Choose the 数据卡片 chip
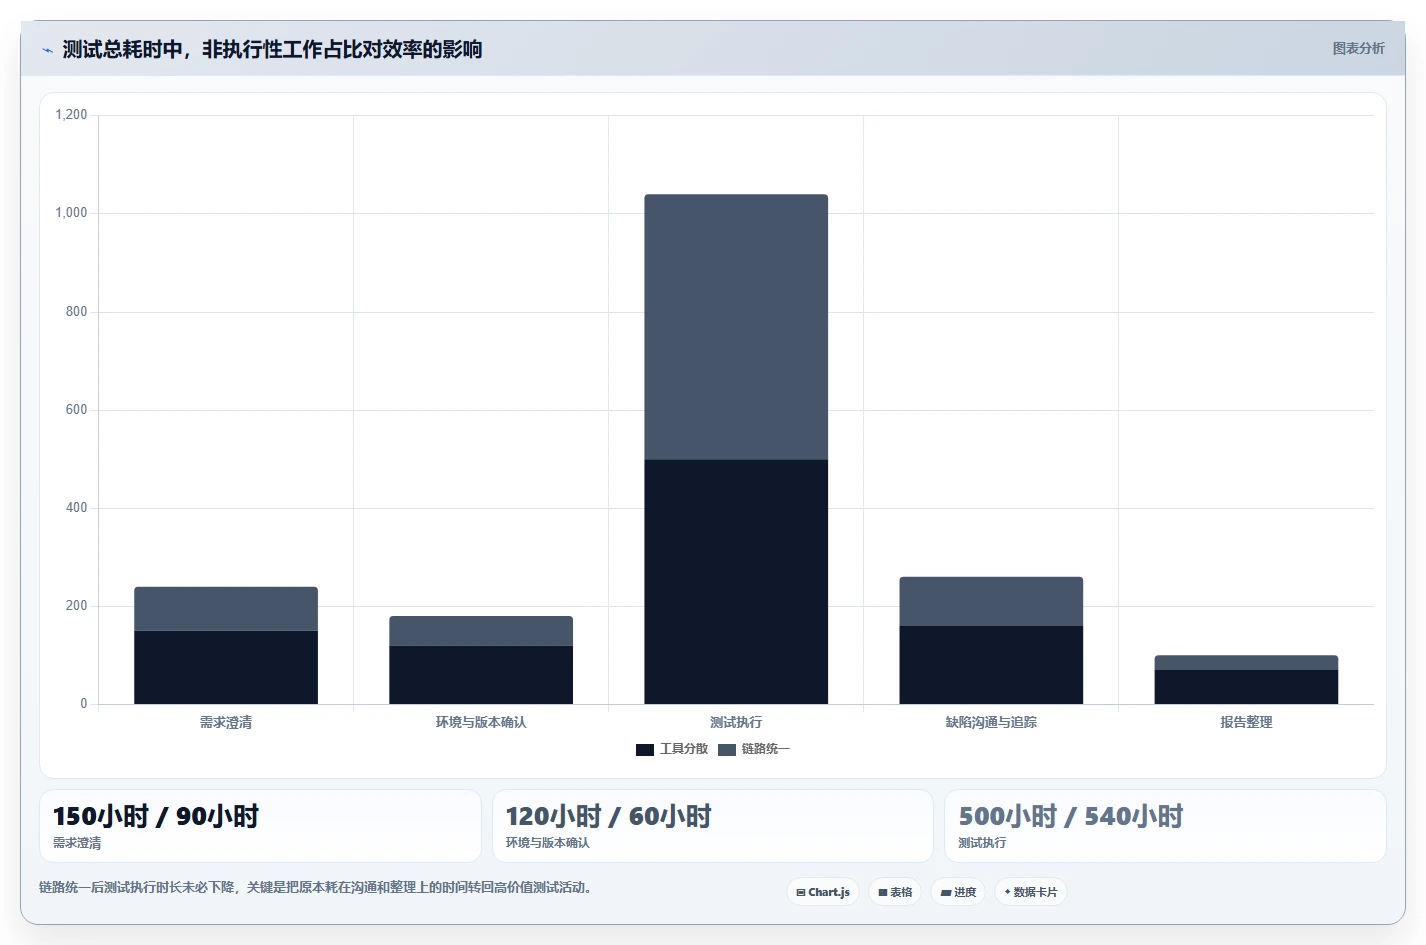1426x945 pixels. point(1031,892)
